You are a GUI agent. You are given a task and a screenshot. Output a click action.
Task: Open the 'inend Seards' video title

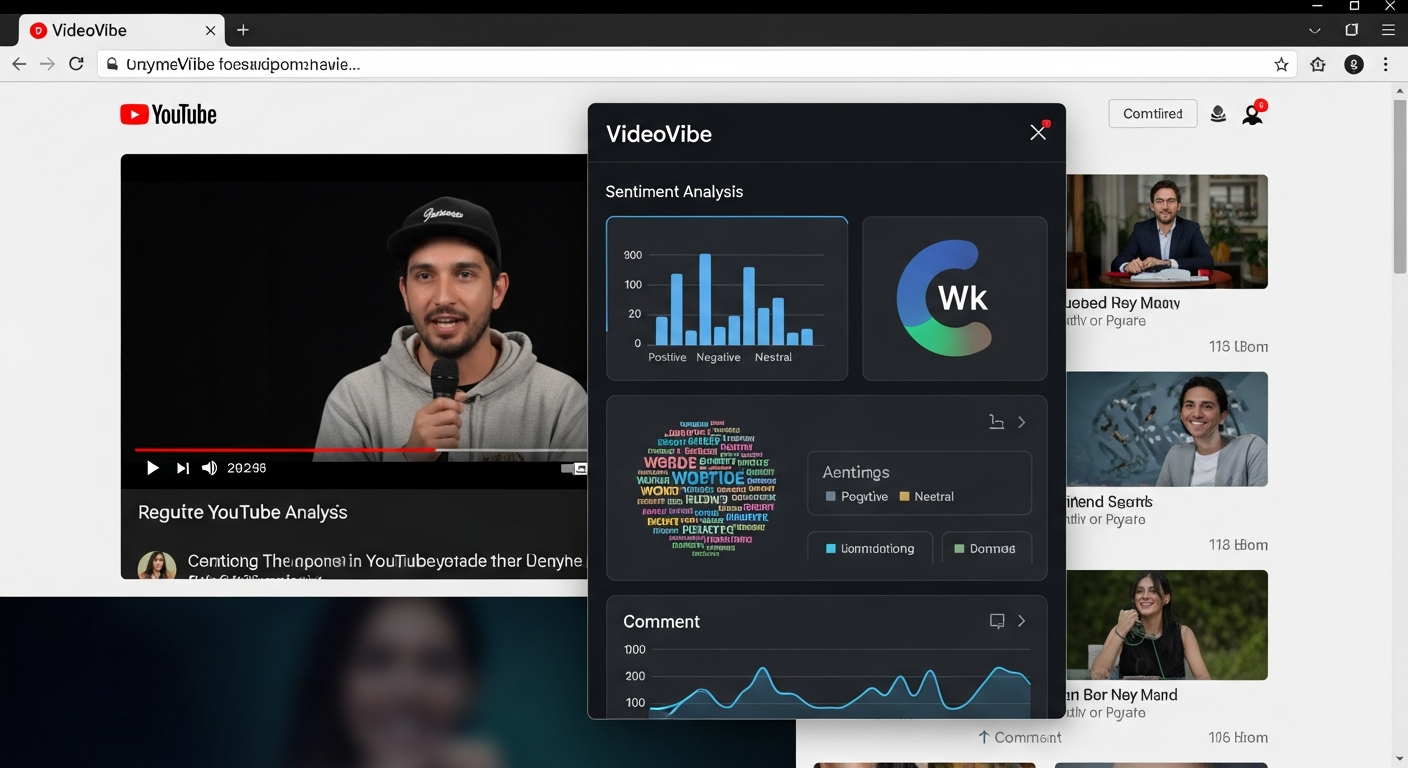click(1110, 502)
